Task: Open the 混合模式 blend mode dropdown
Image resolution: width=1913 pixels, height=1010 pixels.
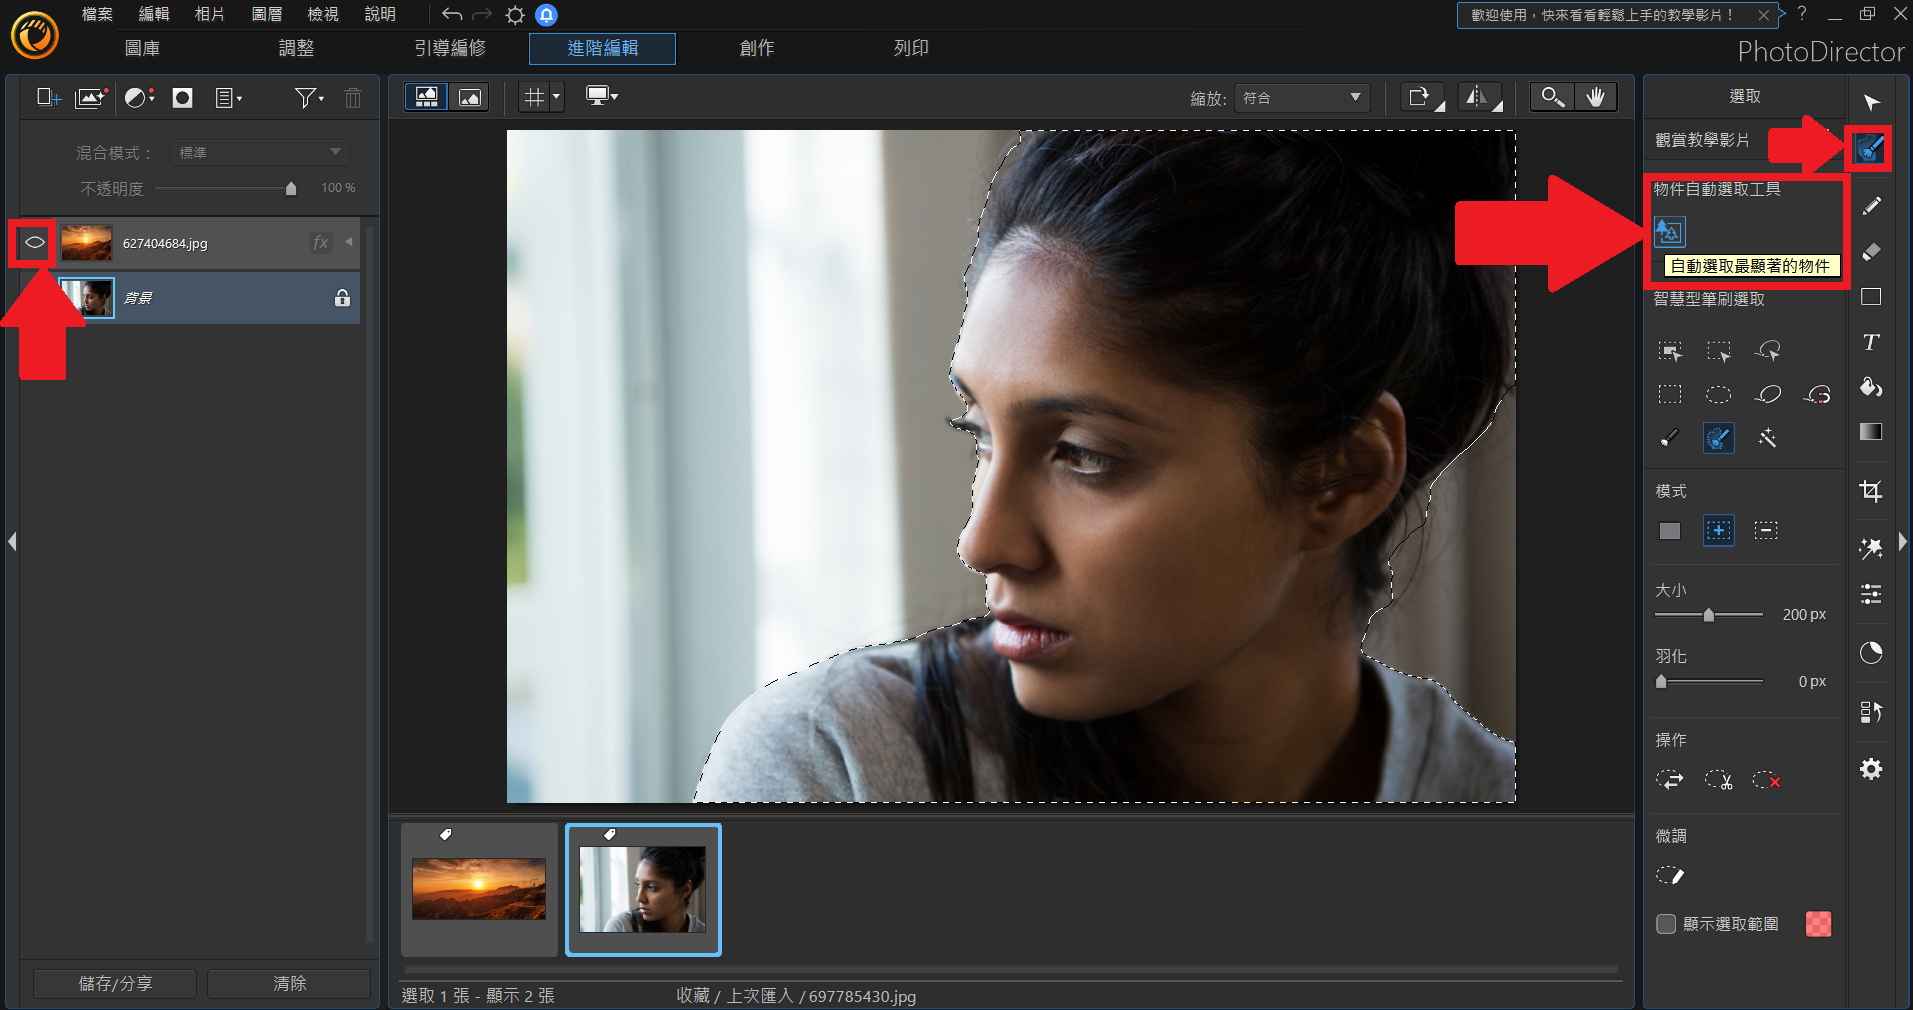Action: [259, 152]
